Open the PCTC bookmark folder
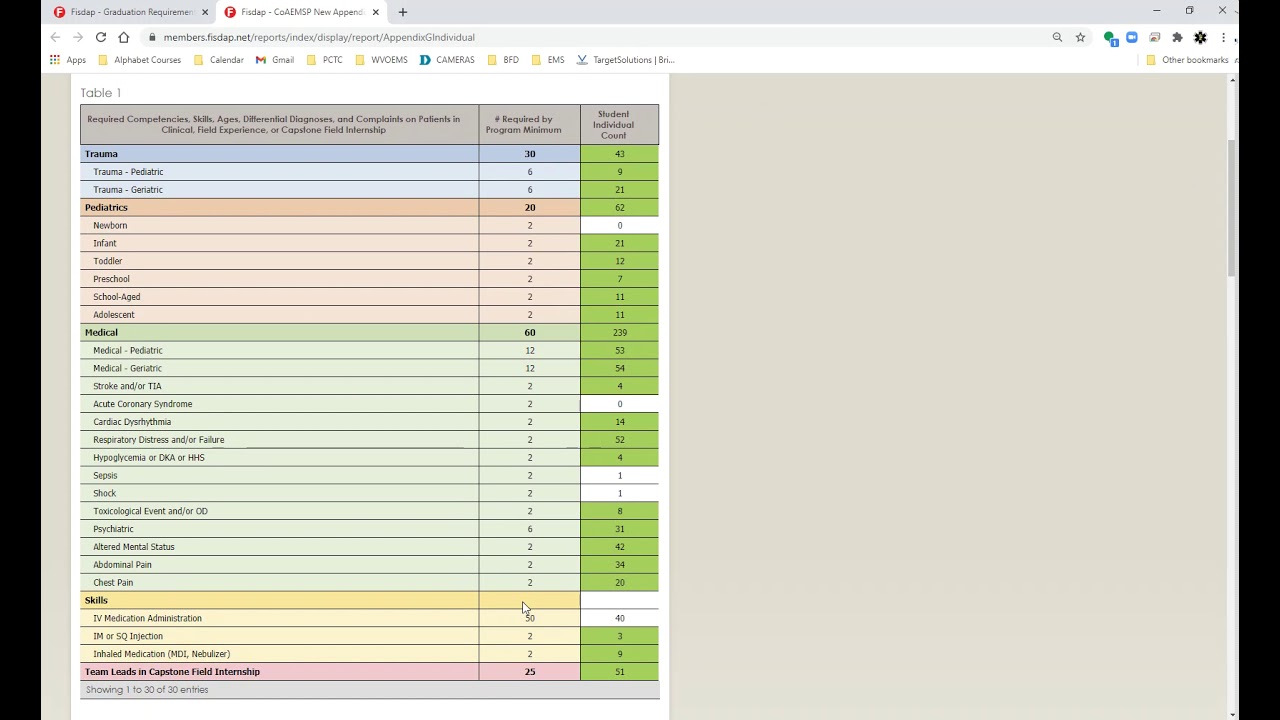 pos(325,60)
